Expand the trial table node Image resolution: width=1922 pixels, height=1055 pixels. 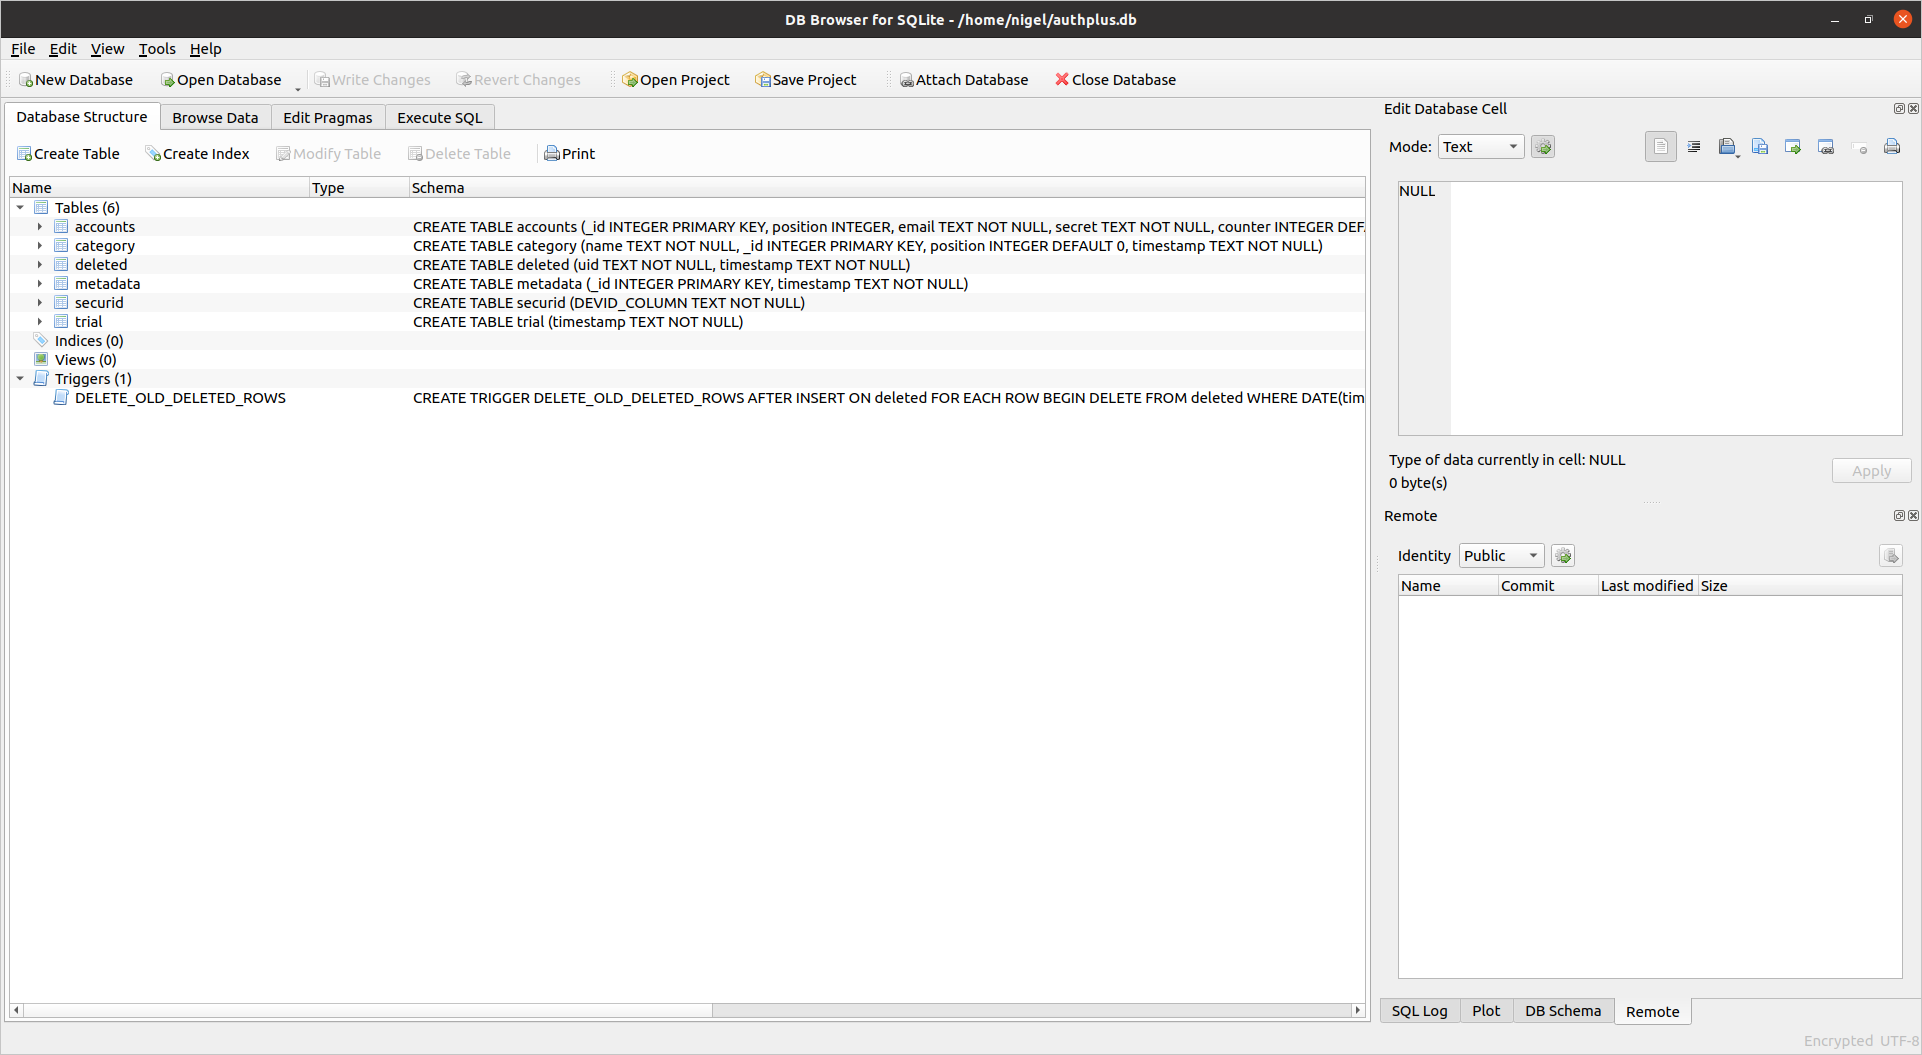pyautogui.click(x=40, y=322)
